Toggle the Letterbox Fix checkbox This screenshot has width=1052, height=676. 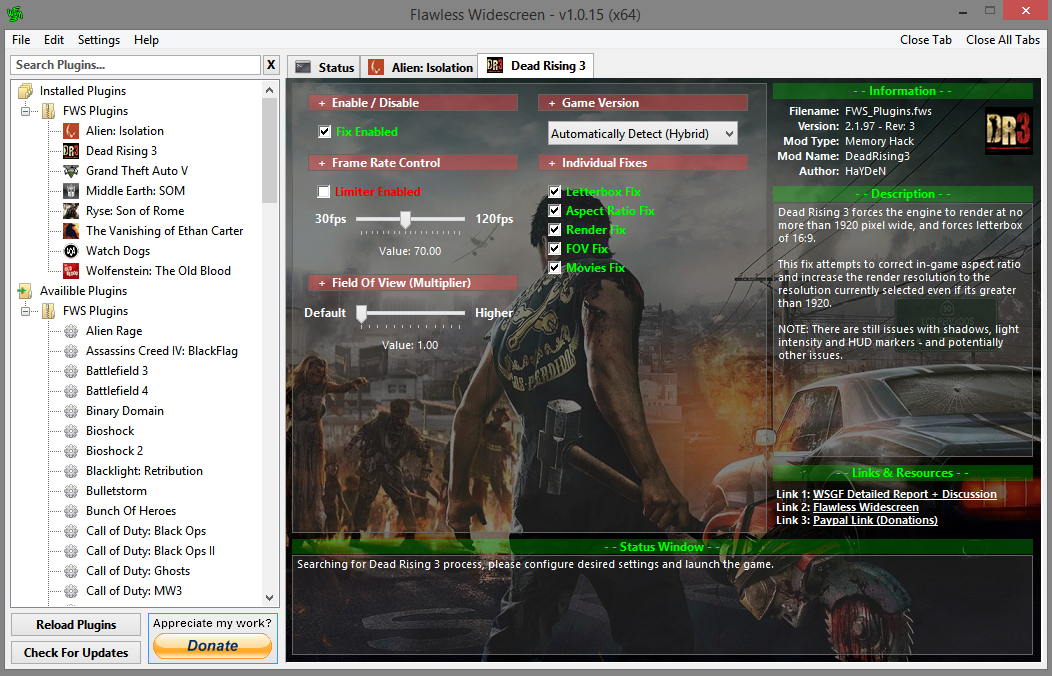(x=554, y=192)
